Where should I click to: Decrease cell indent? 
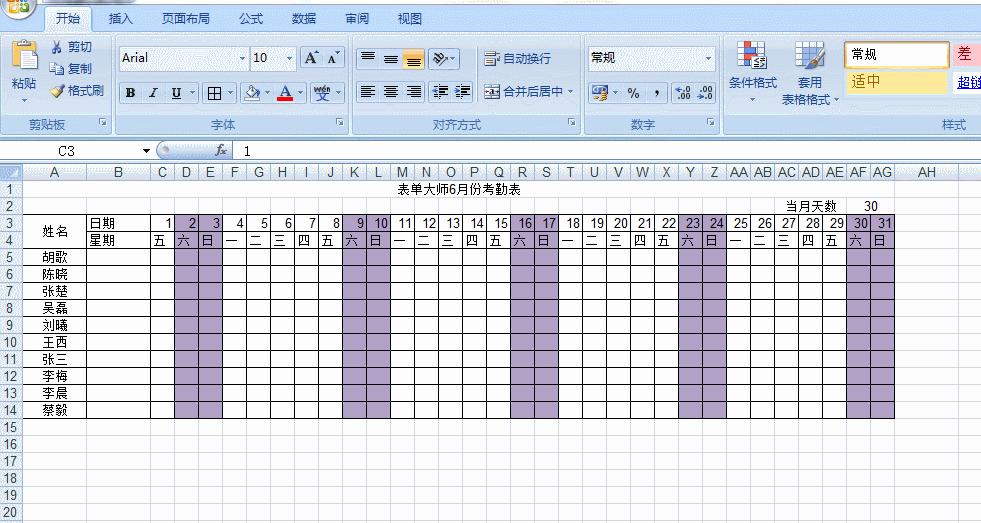tap(440, 92)
